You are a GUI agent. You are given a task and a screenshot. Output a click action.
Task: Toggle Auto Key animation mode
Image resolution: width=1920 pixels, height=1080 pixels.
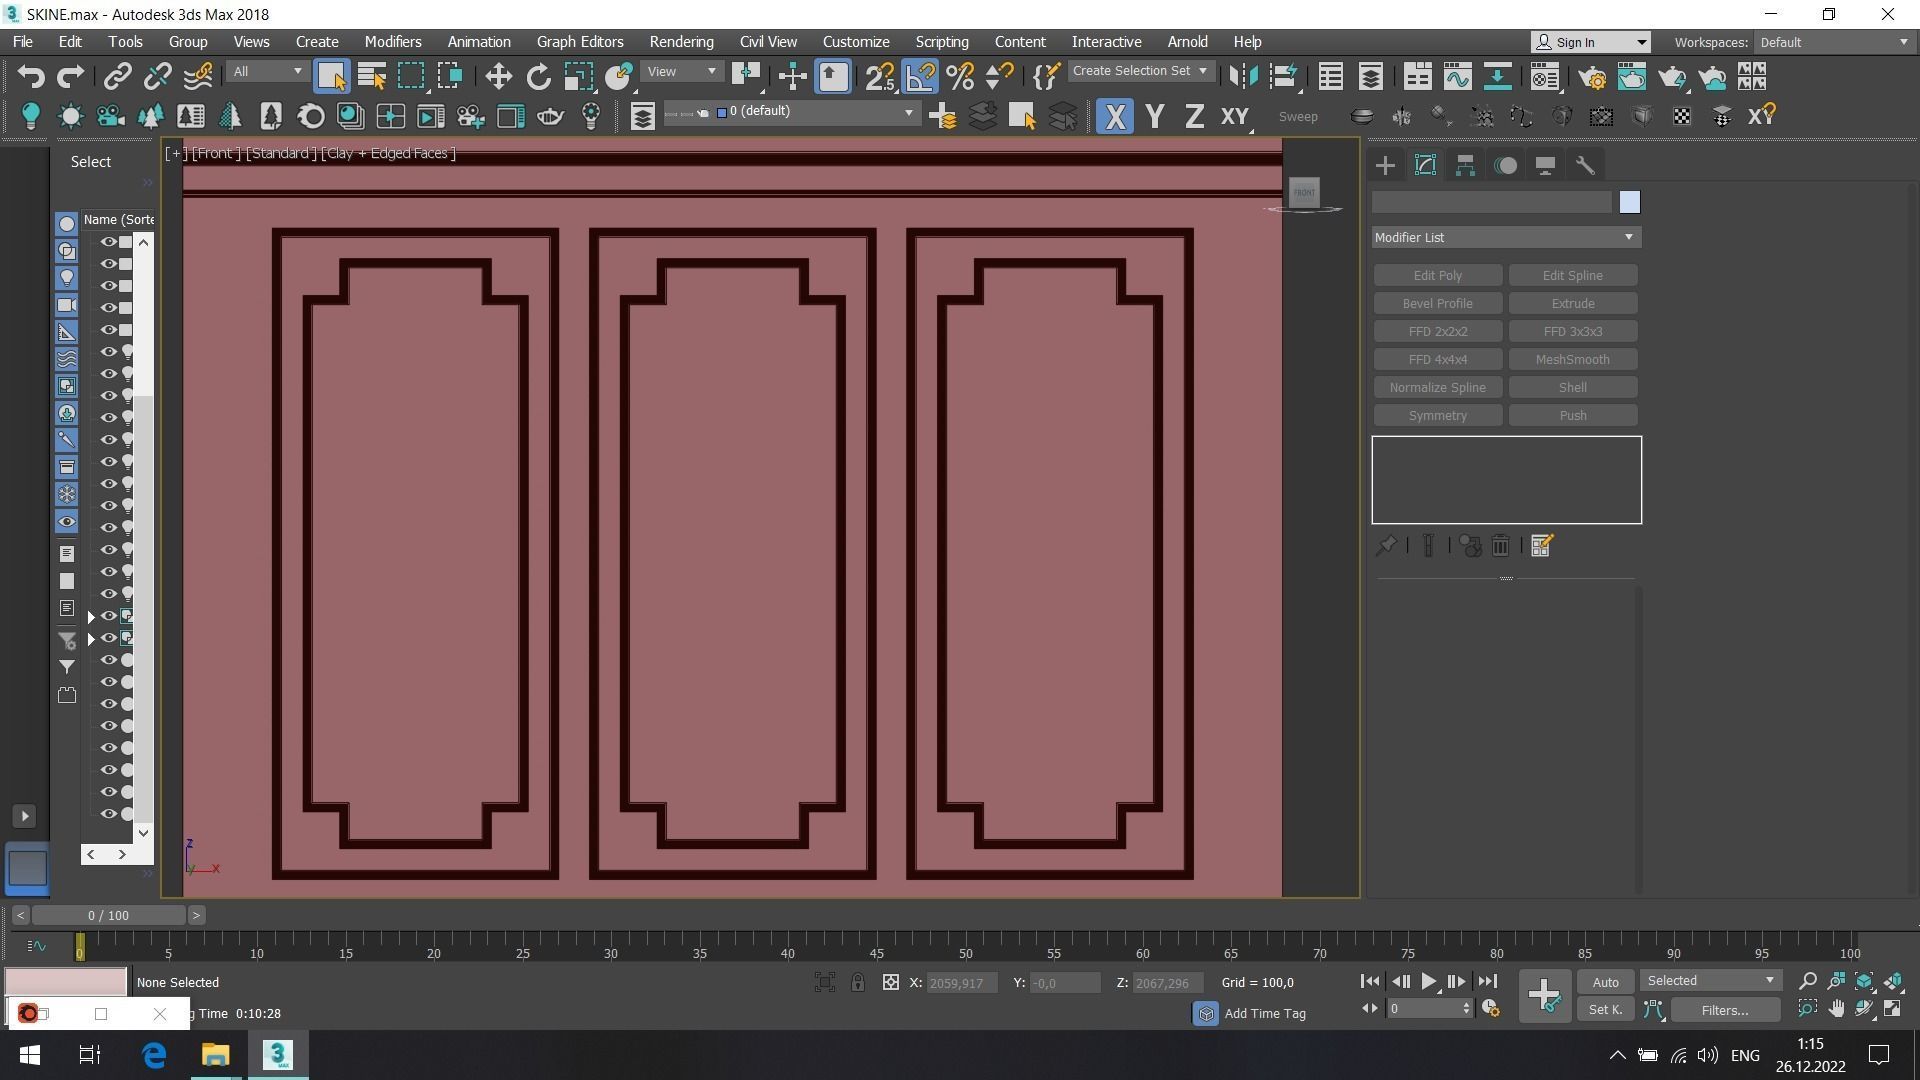(x=1605, y=982)
